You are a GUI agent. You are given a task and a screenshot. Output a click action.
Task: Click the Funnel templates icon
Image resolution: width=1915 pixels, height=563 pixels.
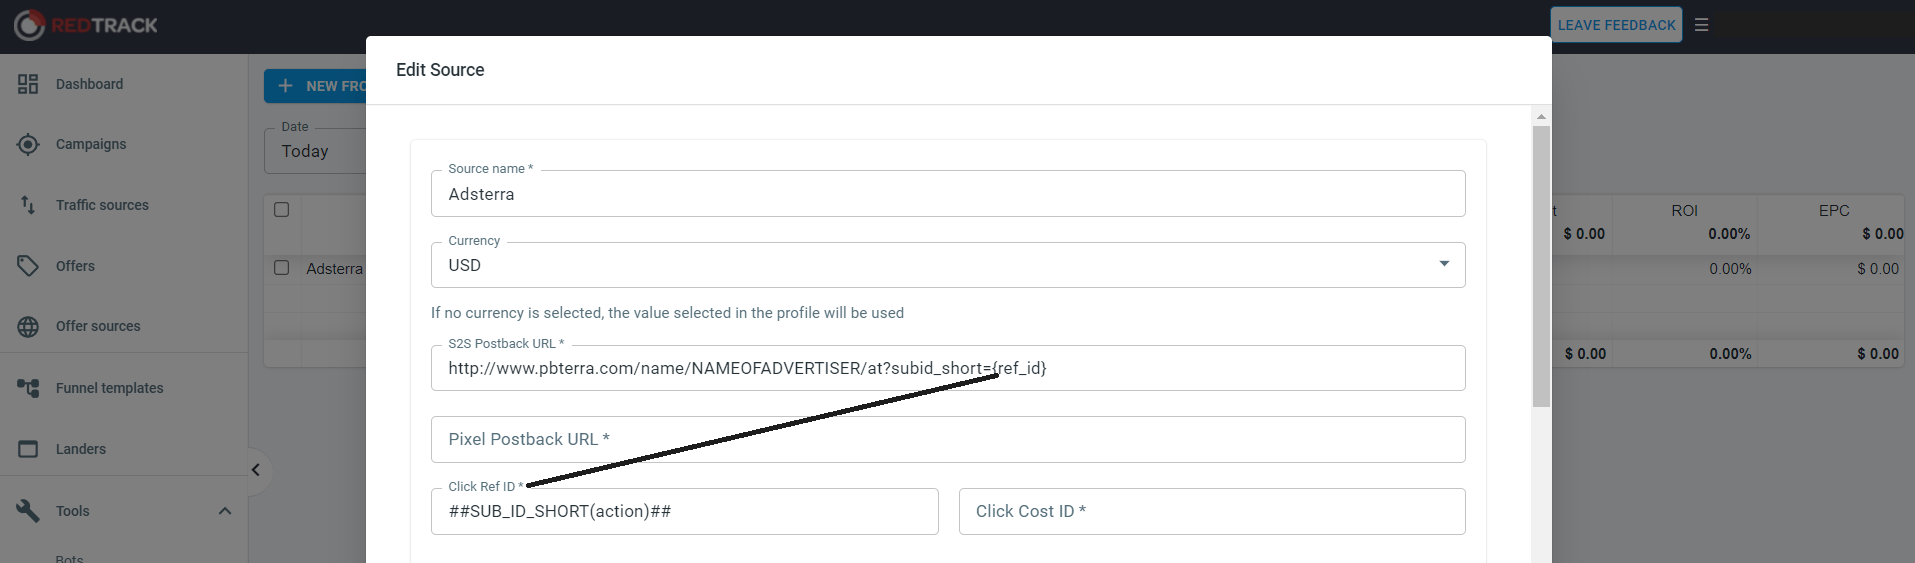pos(28,388)
